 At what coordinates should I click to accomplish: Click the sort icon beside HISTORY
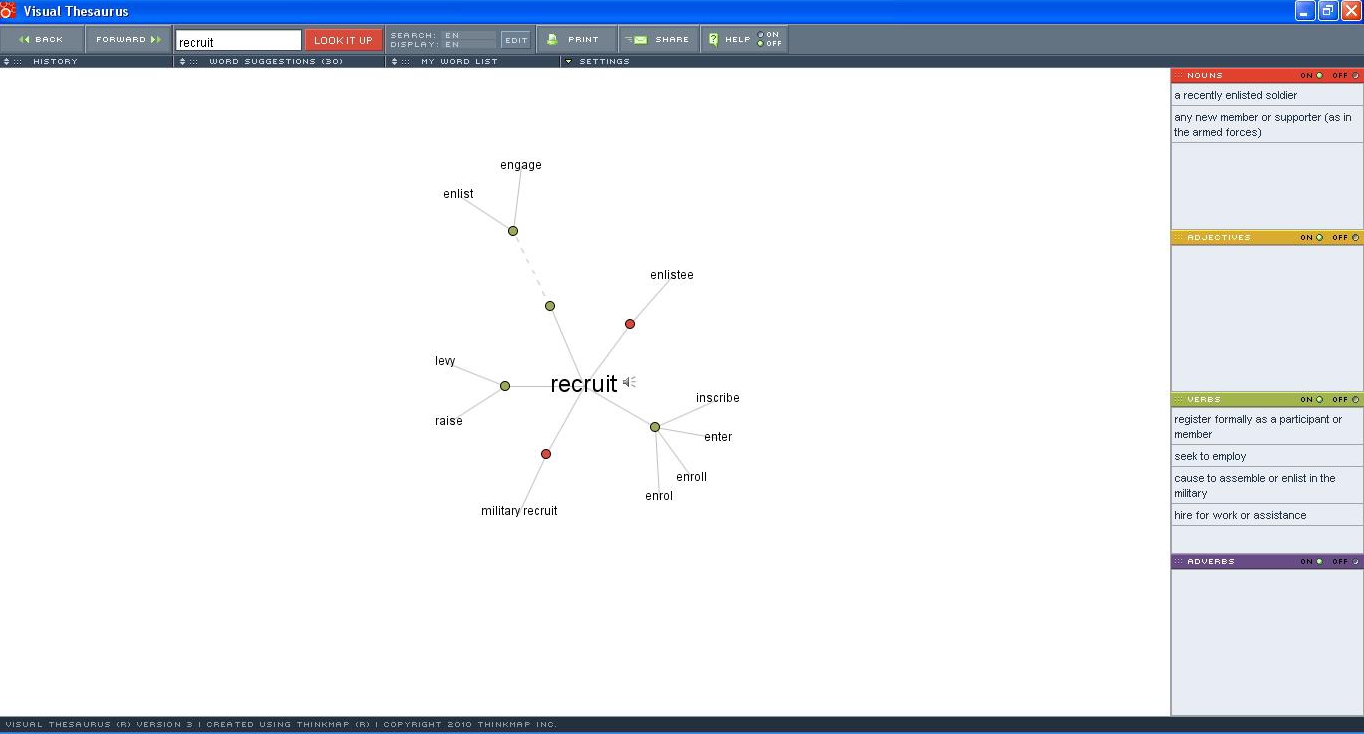[x=7, y=61]
